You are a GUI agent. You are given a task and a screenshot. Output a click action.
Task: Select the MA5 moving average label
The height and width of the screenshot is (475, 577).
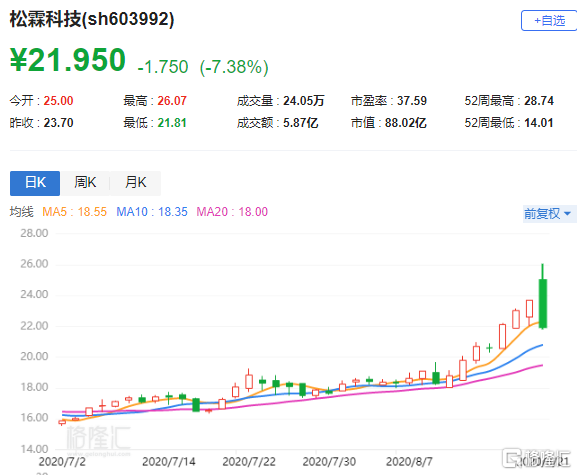click(74, 212)
